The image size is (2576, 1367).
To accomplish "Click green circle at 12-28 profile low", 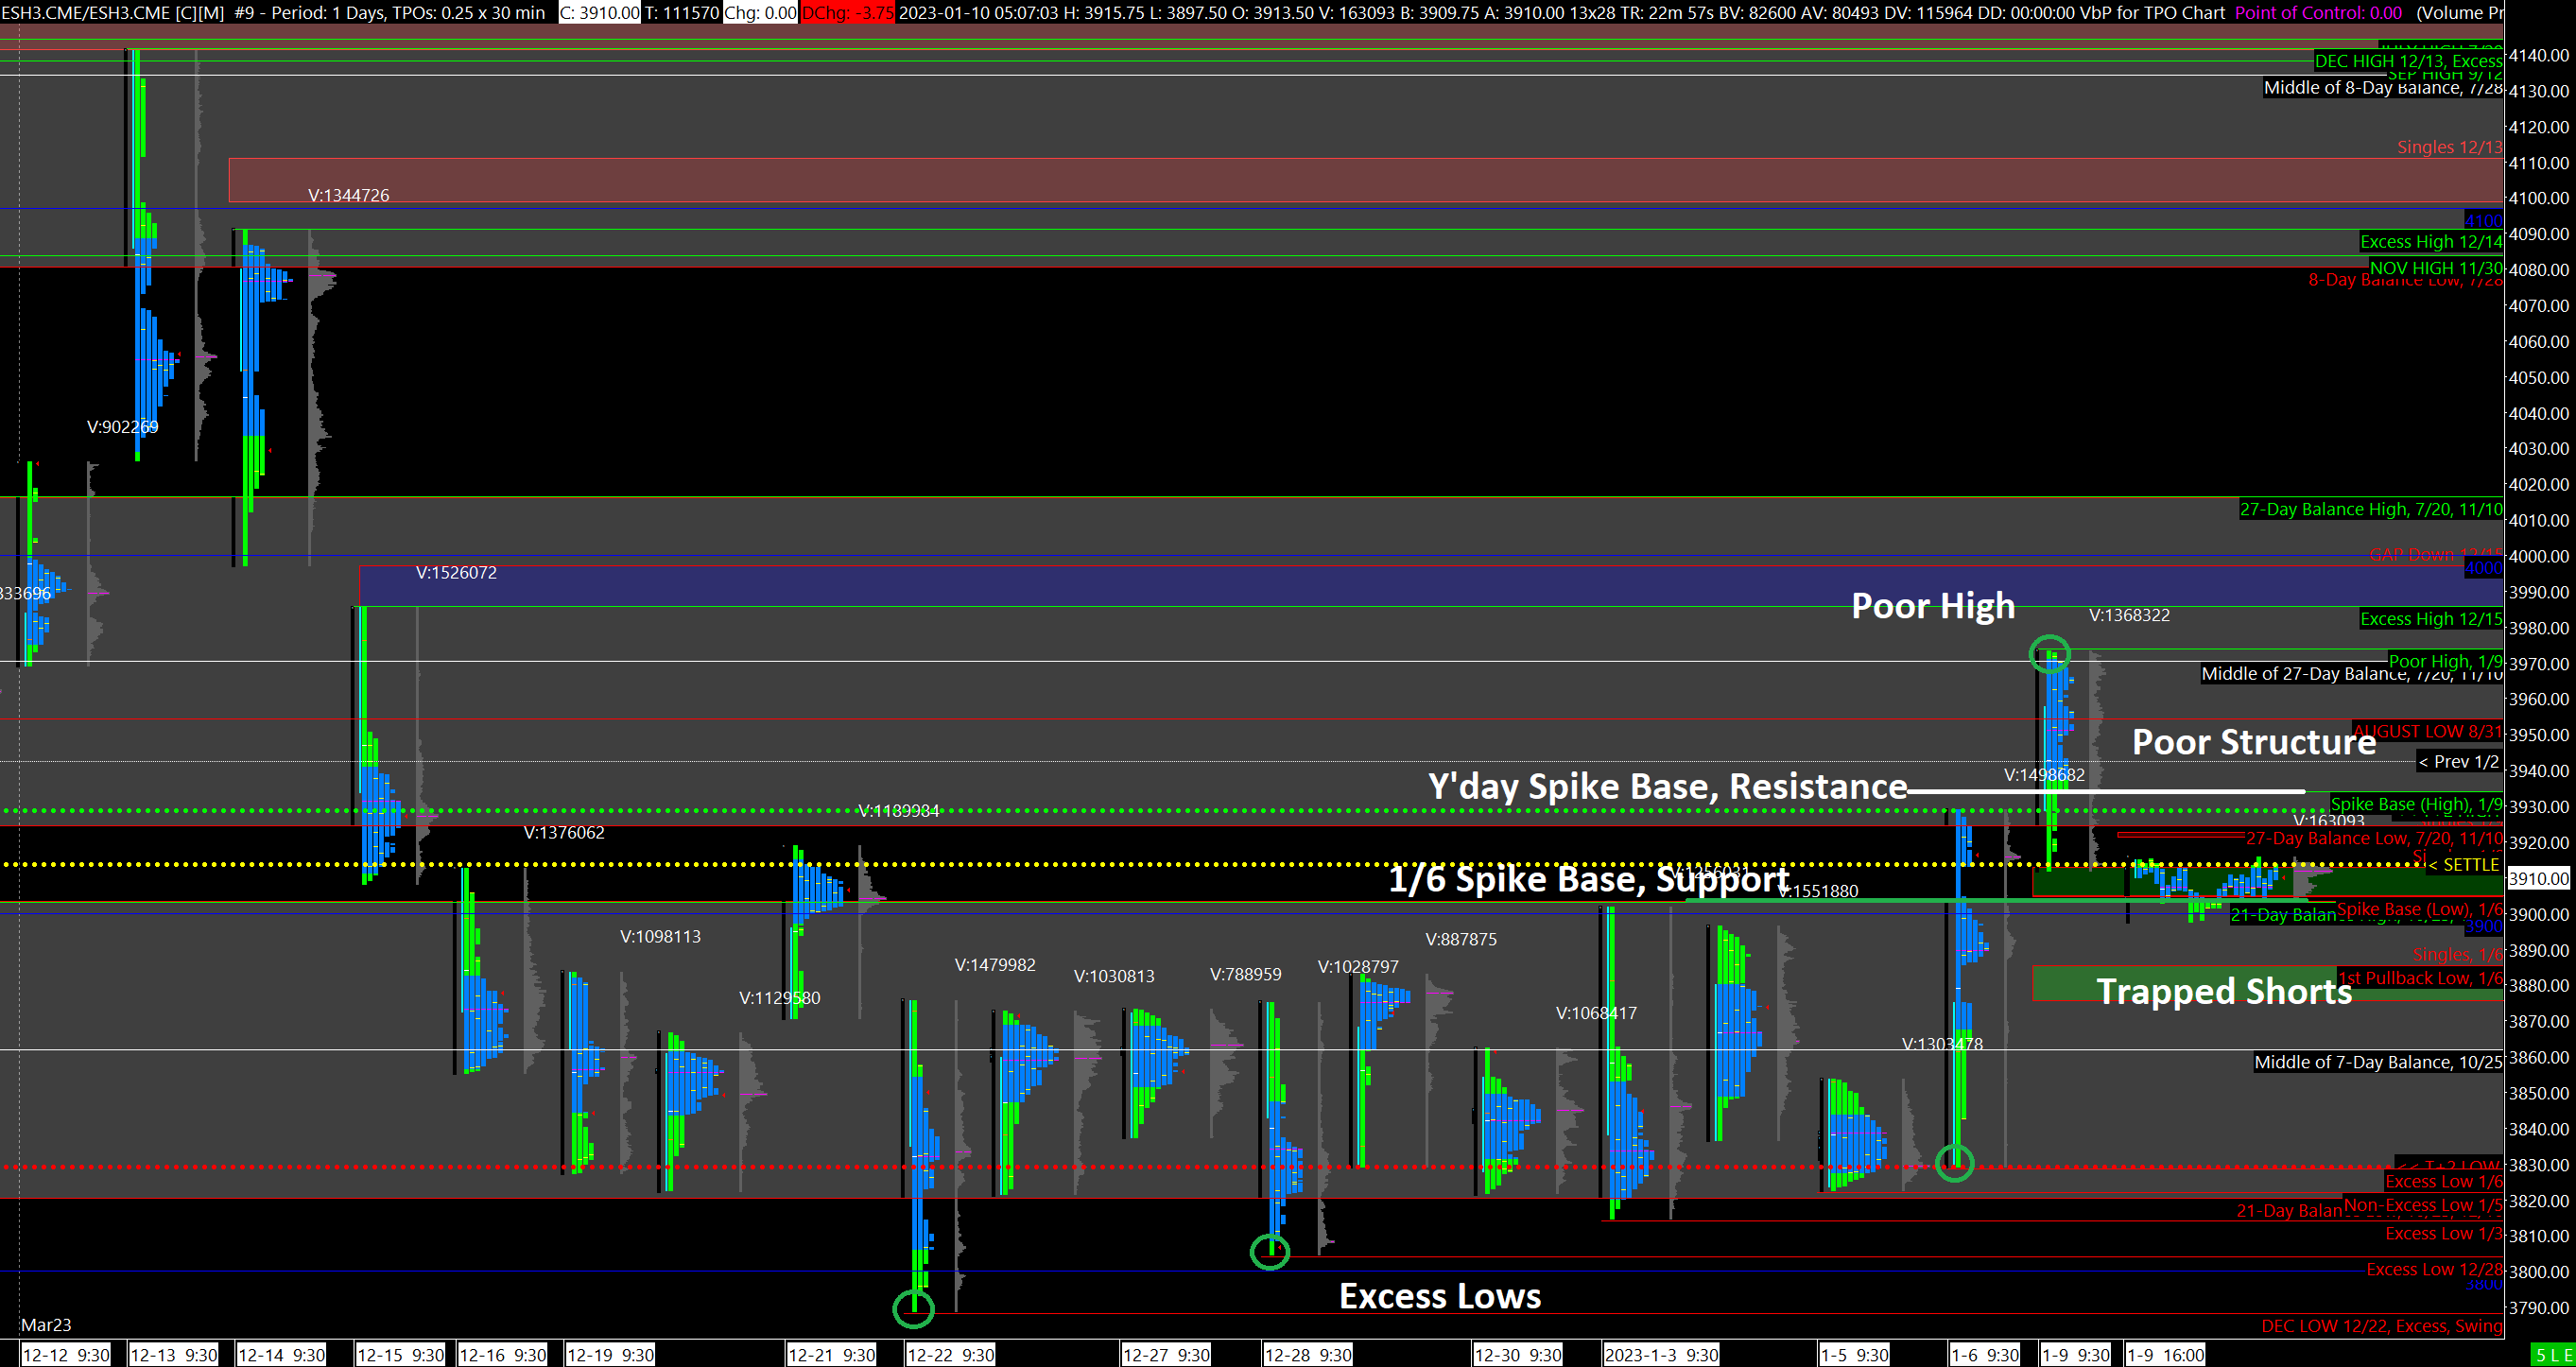I will tap(1270, 1251).
